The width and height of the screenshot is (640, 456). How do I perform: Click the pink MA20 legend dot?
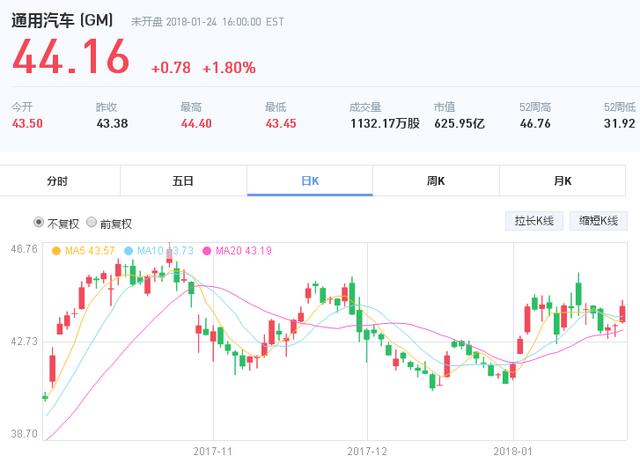(207, 251)
